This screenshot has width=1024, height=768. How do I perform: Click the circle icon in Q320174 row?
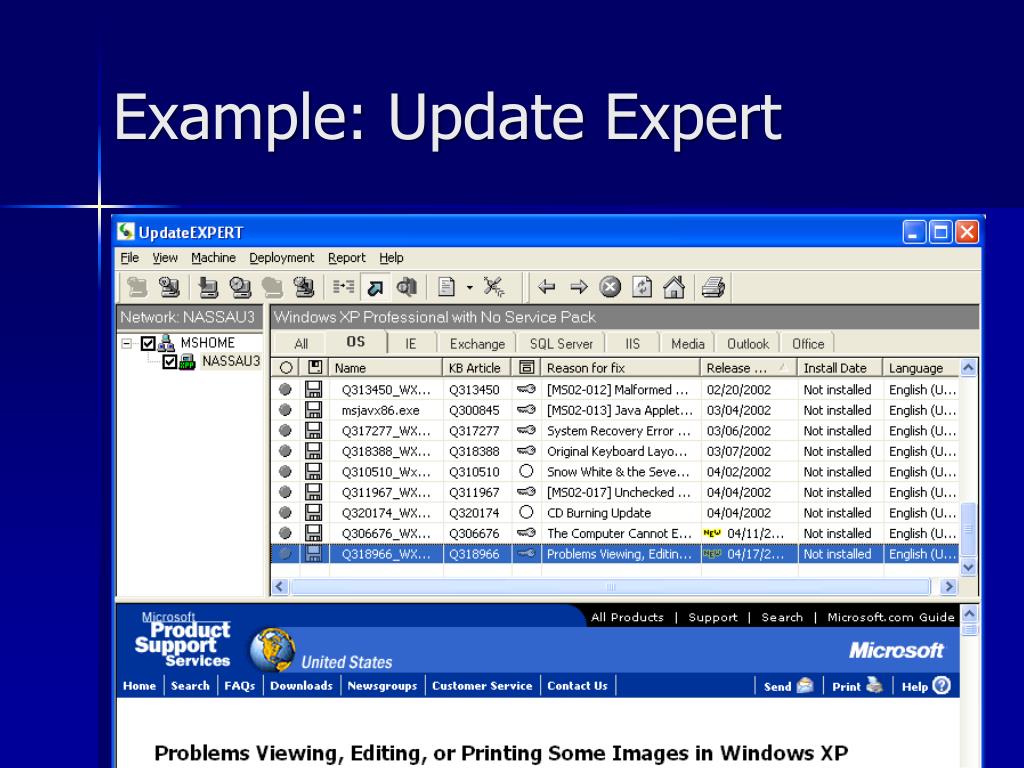526,512
